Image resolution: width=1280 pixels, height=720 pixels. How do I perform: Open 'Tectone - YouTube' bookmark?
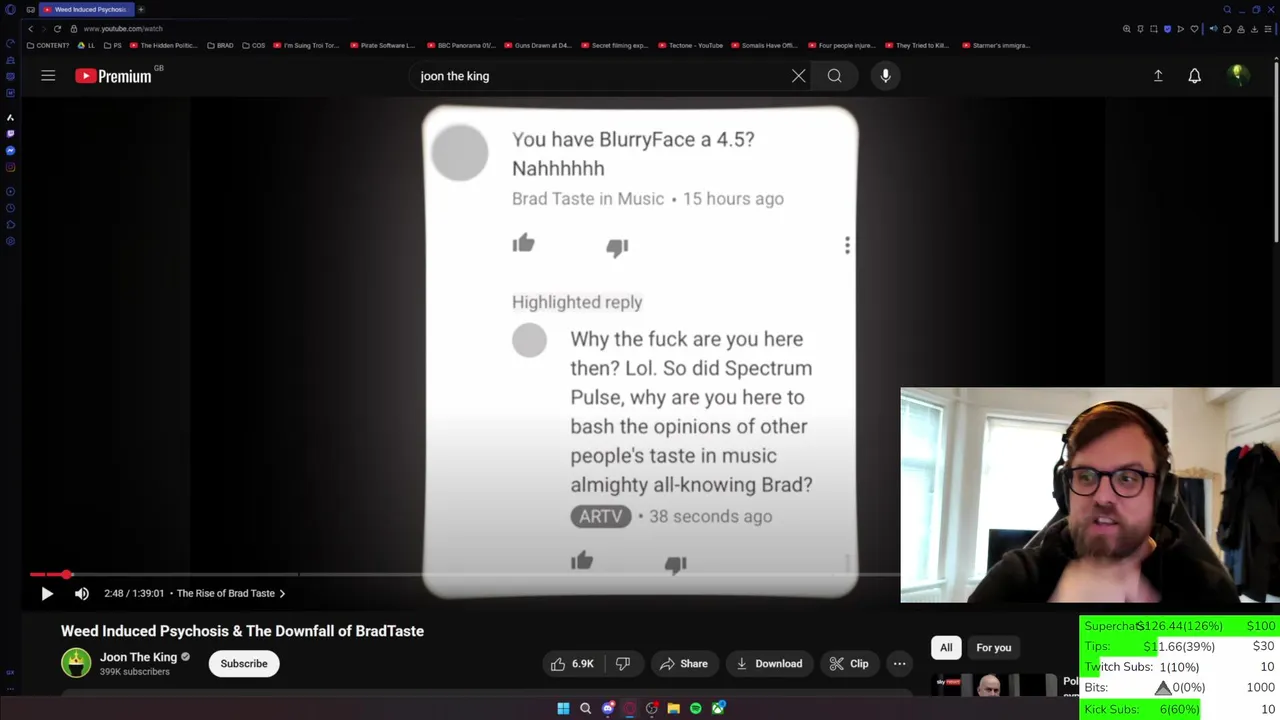click(690, 45)
